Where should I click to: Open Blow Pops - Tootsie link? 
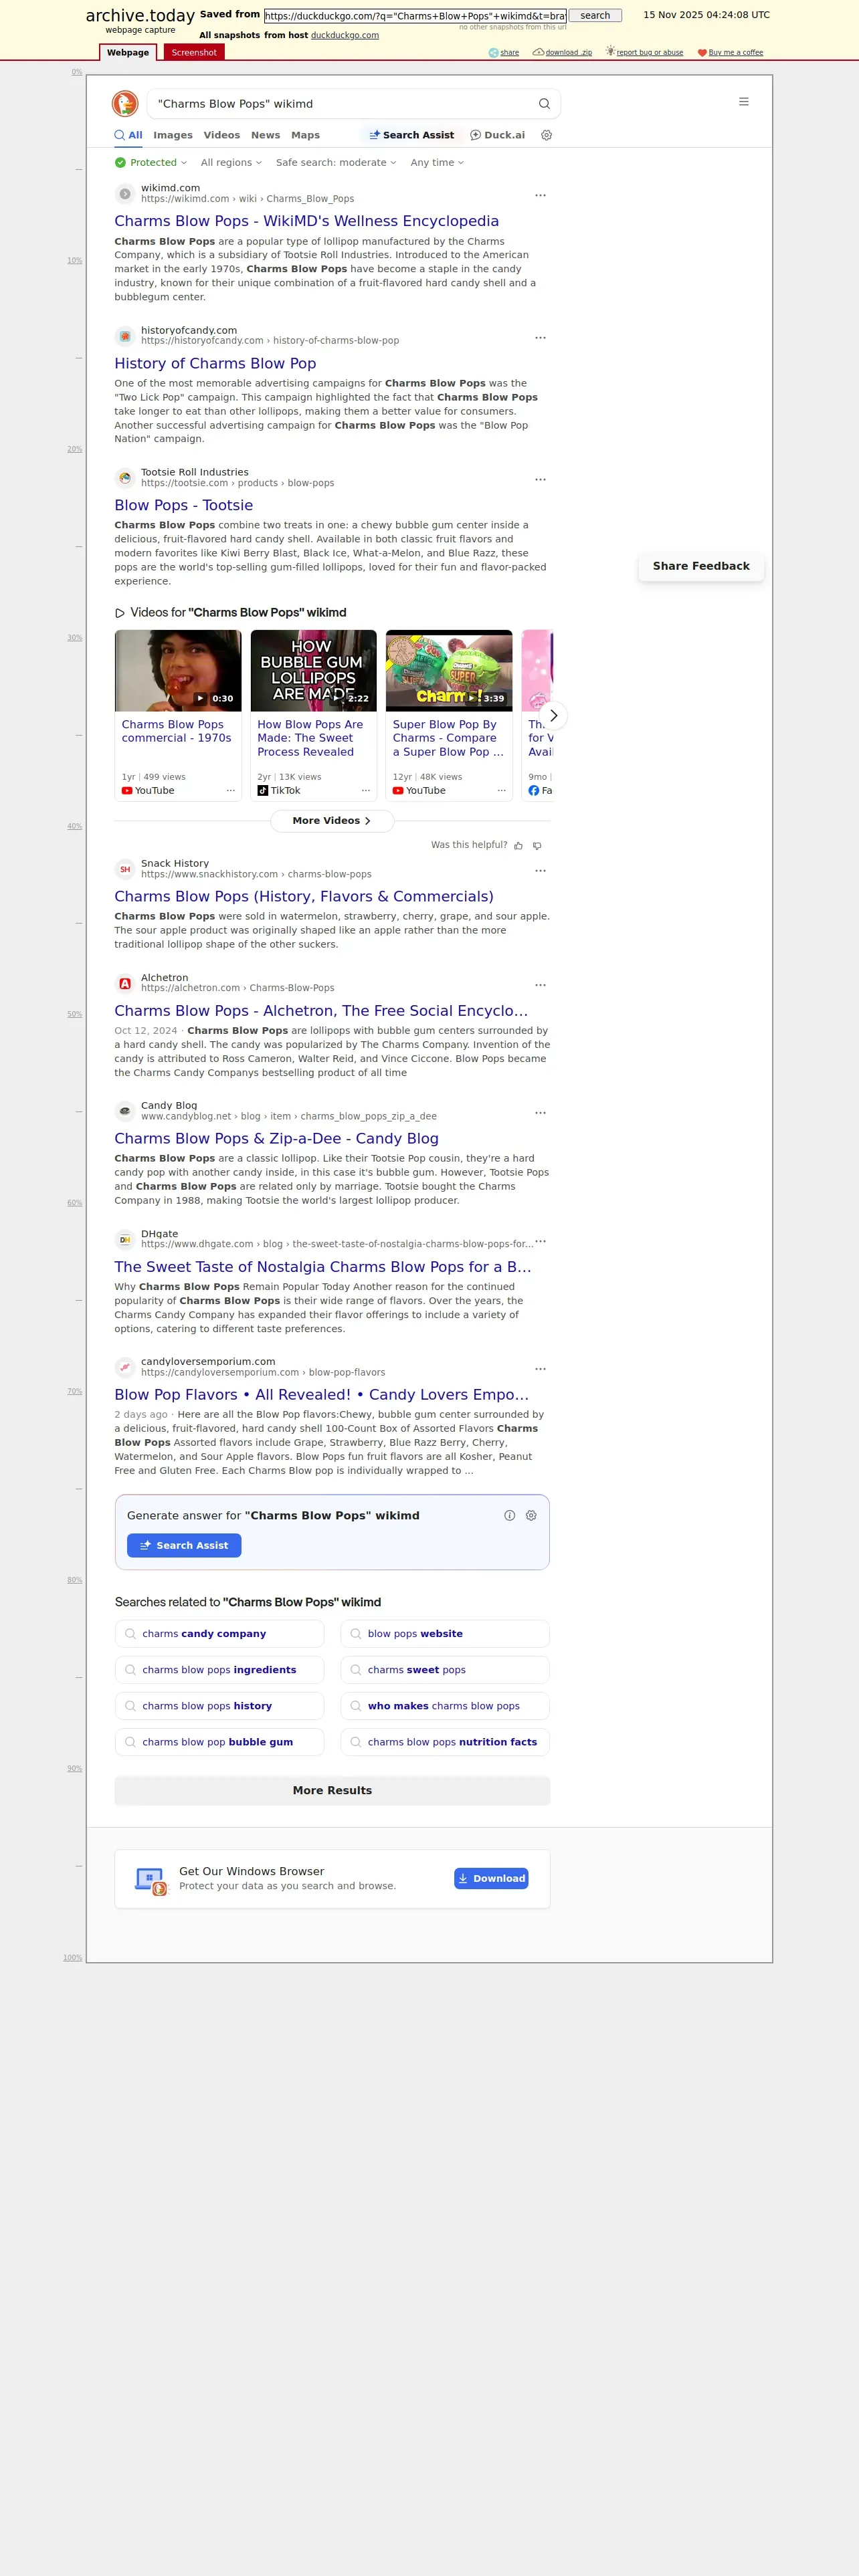(x=184, y=506)
